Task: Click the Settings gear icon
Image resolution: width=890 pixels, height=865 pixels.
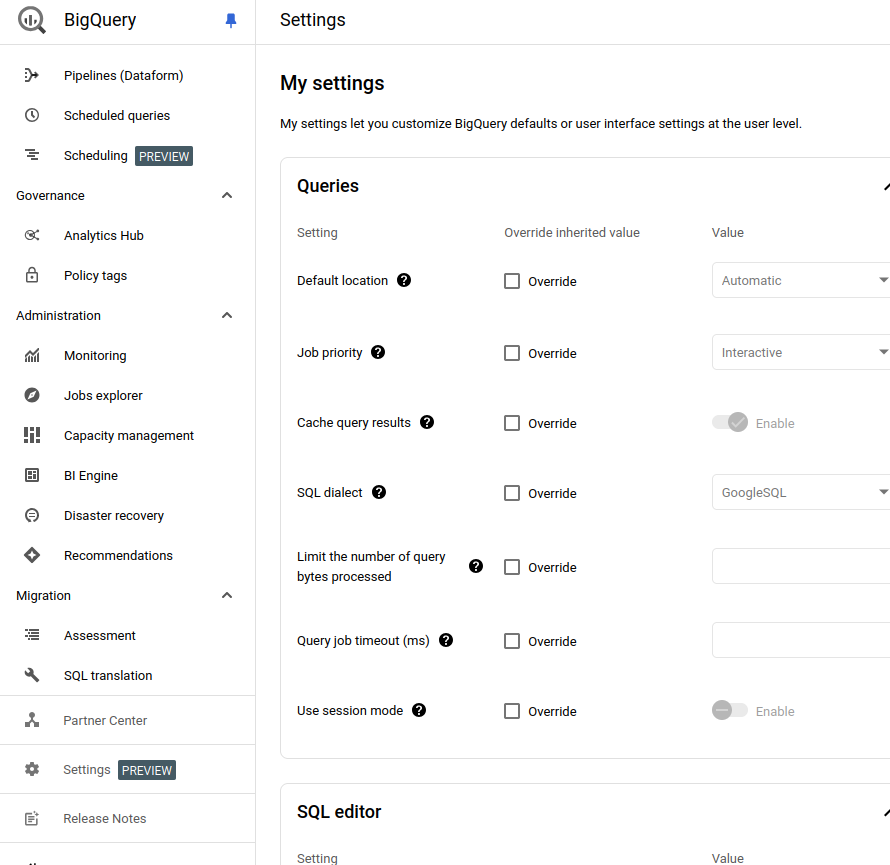Action: tap(32, 769)
